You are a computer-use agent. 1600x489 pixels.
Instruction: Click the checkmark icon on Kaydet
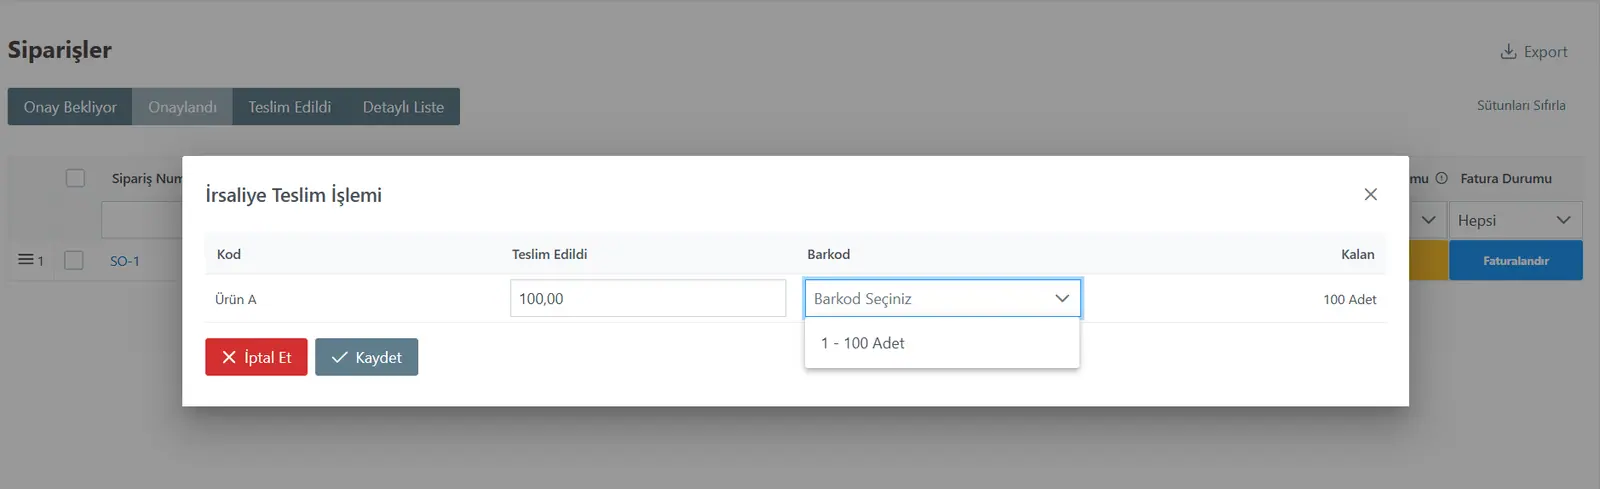[x=340, y=357]
